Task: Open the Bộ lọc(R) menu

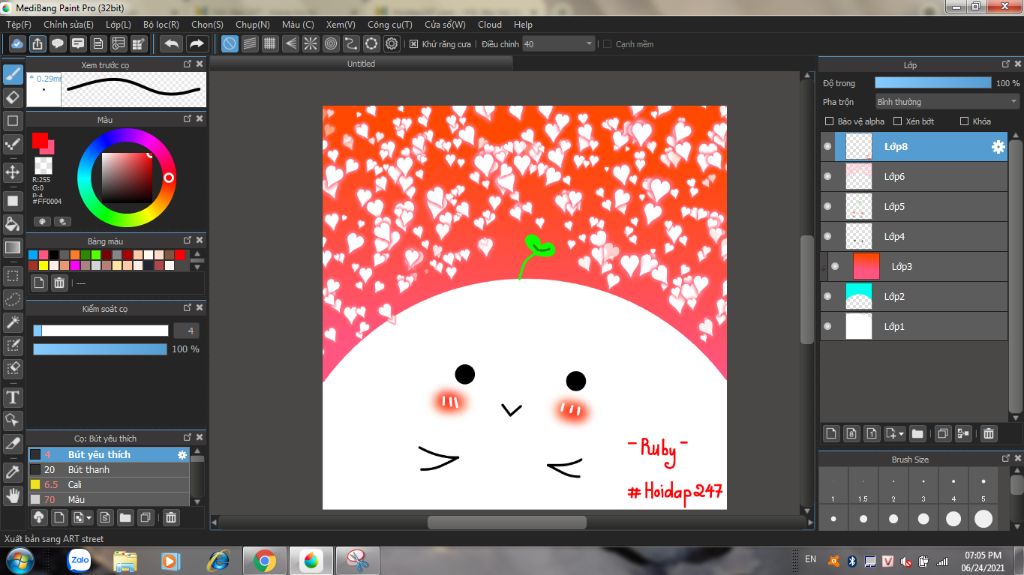Action: coord(161,24)
